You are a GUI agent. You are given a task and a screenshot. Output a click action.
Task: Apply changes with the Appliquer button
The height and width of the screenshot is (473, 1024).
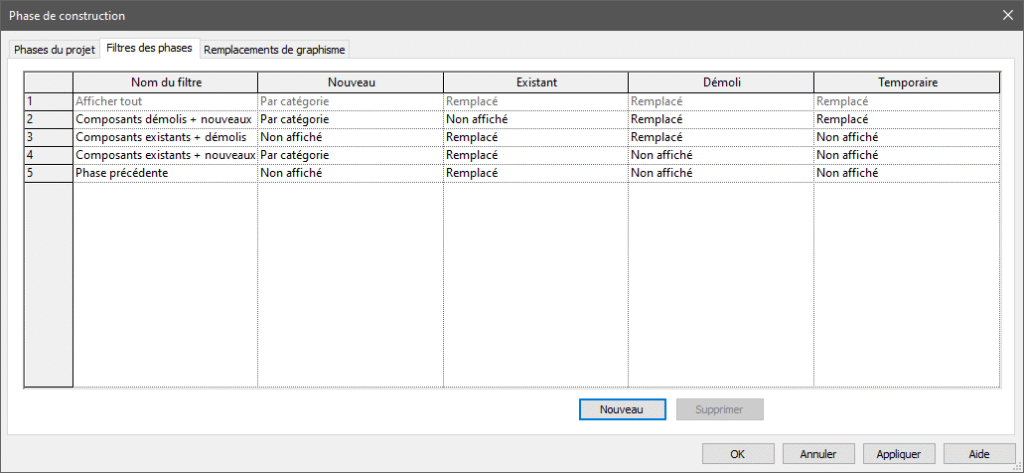[898, 453]
